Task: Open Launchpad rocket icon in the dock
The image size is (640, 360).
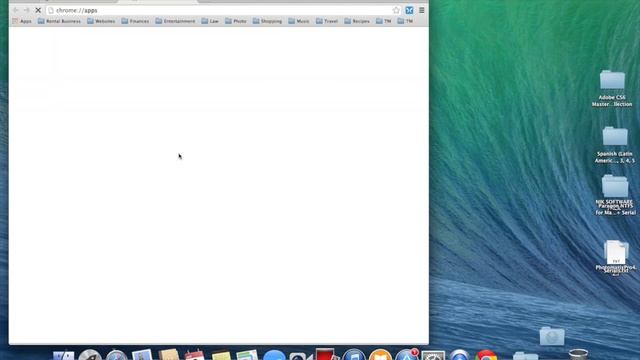Action: [90, 354]
